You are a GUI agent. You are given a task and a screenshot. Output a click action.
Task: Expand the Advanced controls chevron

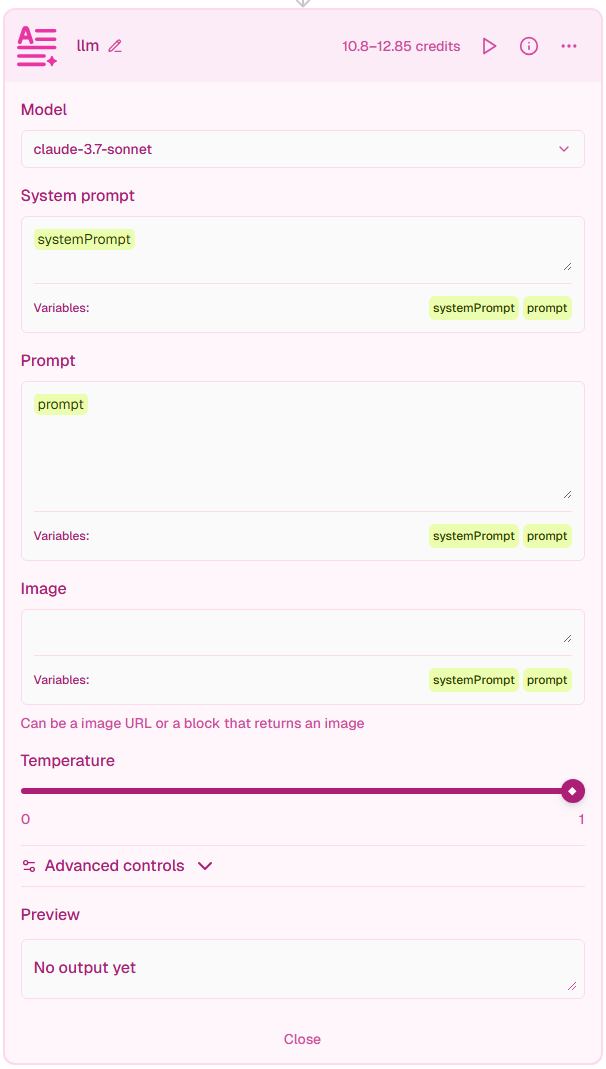click(x=205, y=866)
